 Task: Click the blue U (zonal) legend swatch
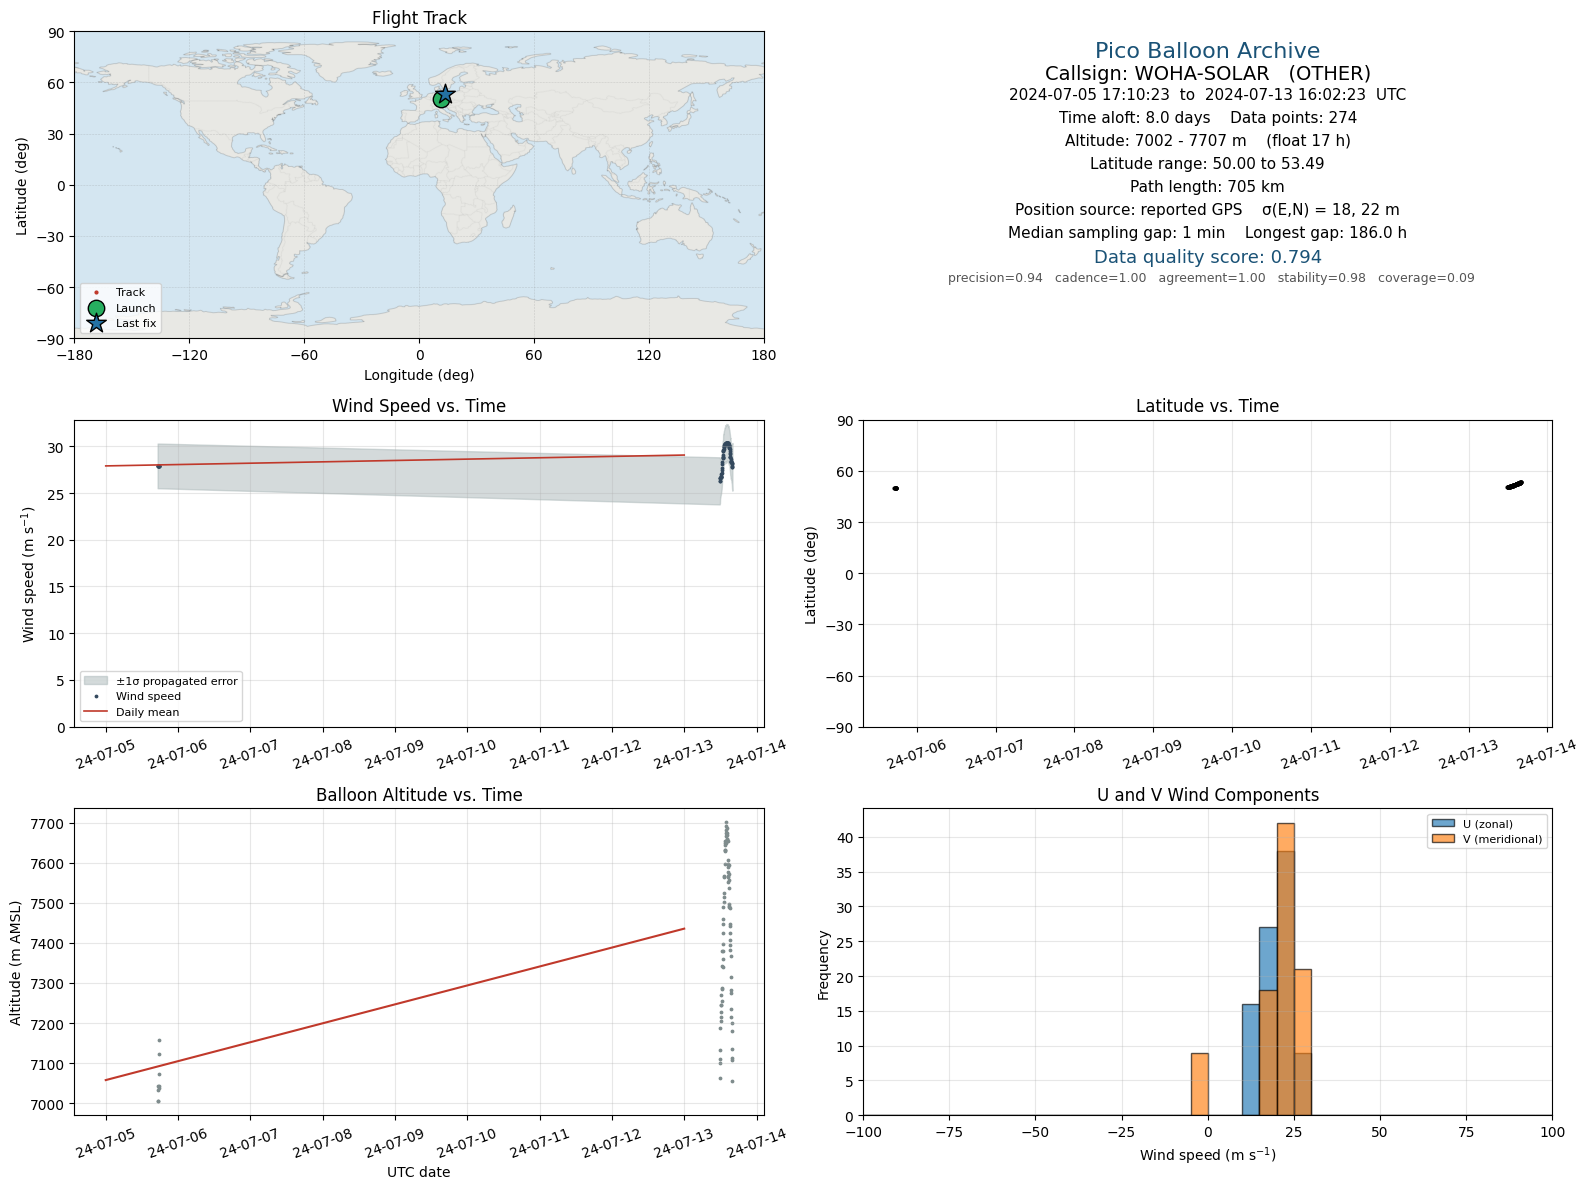[1443, 824]
